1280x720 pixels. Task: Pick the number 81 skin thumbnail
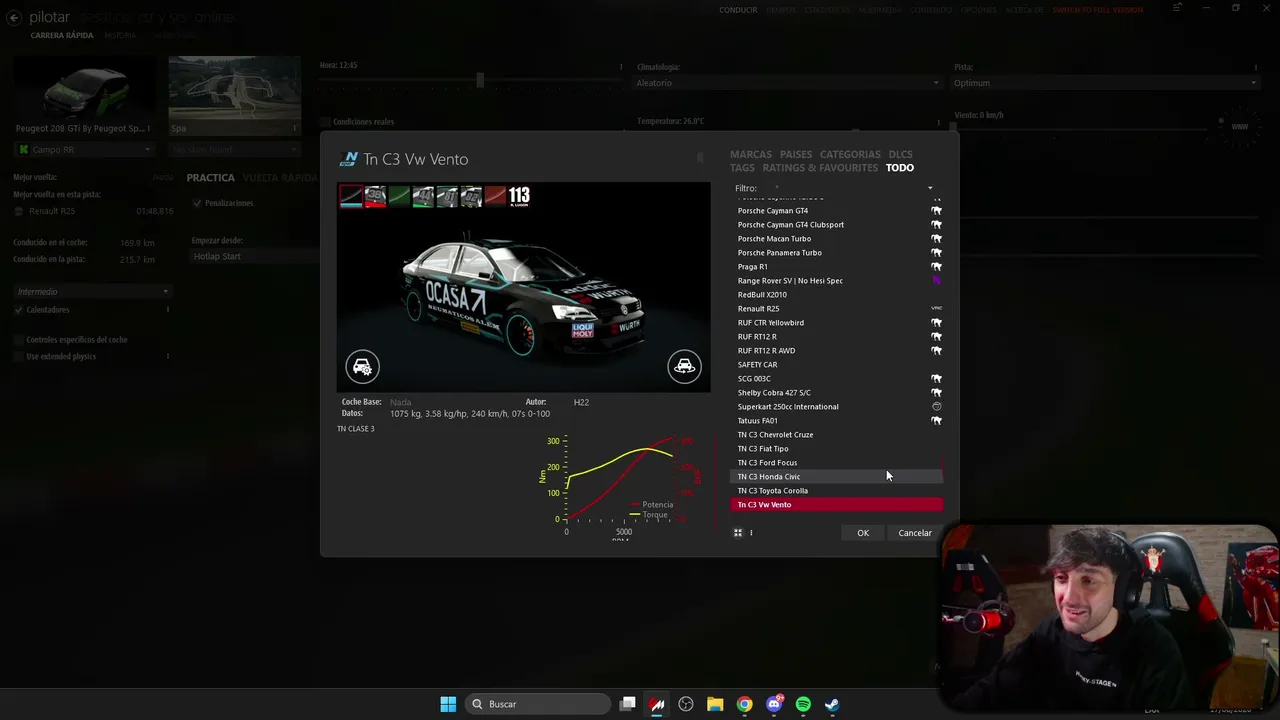(x=447, y=196)
